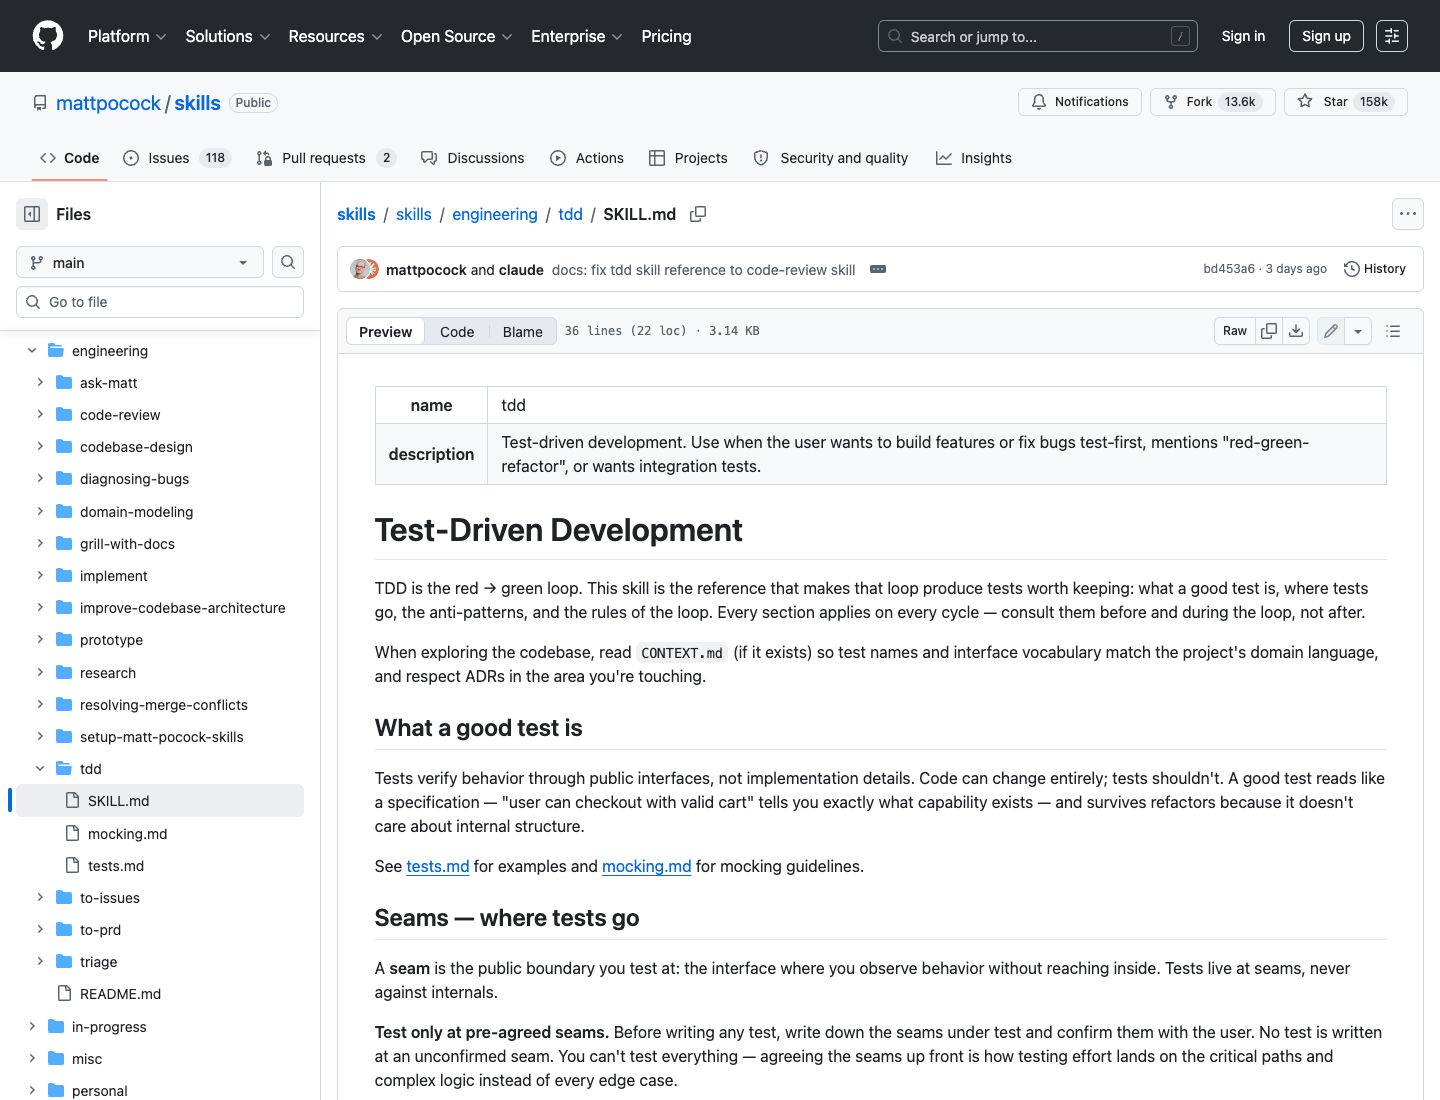Collapse the Files side panel icon

pos(32,214)
